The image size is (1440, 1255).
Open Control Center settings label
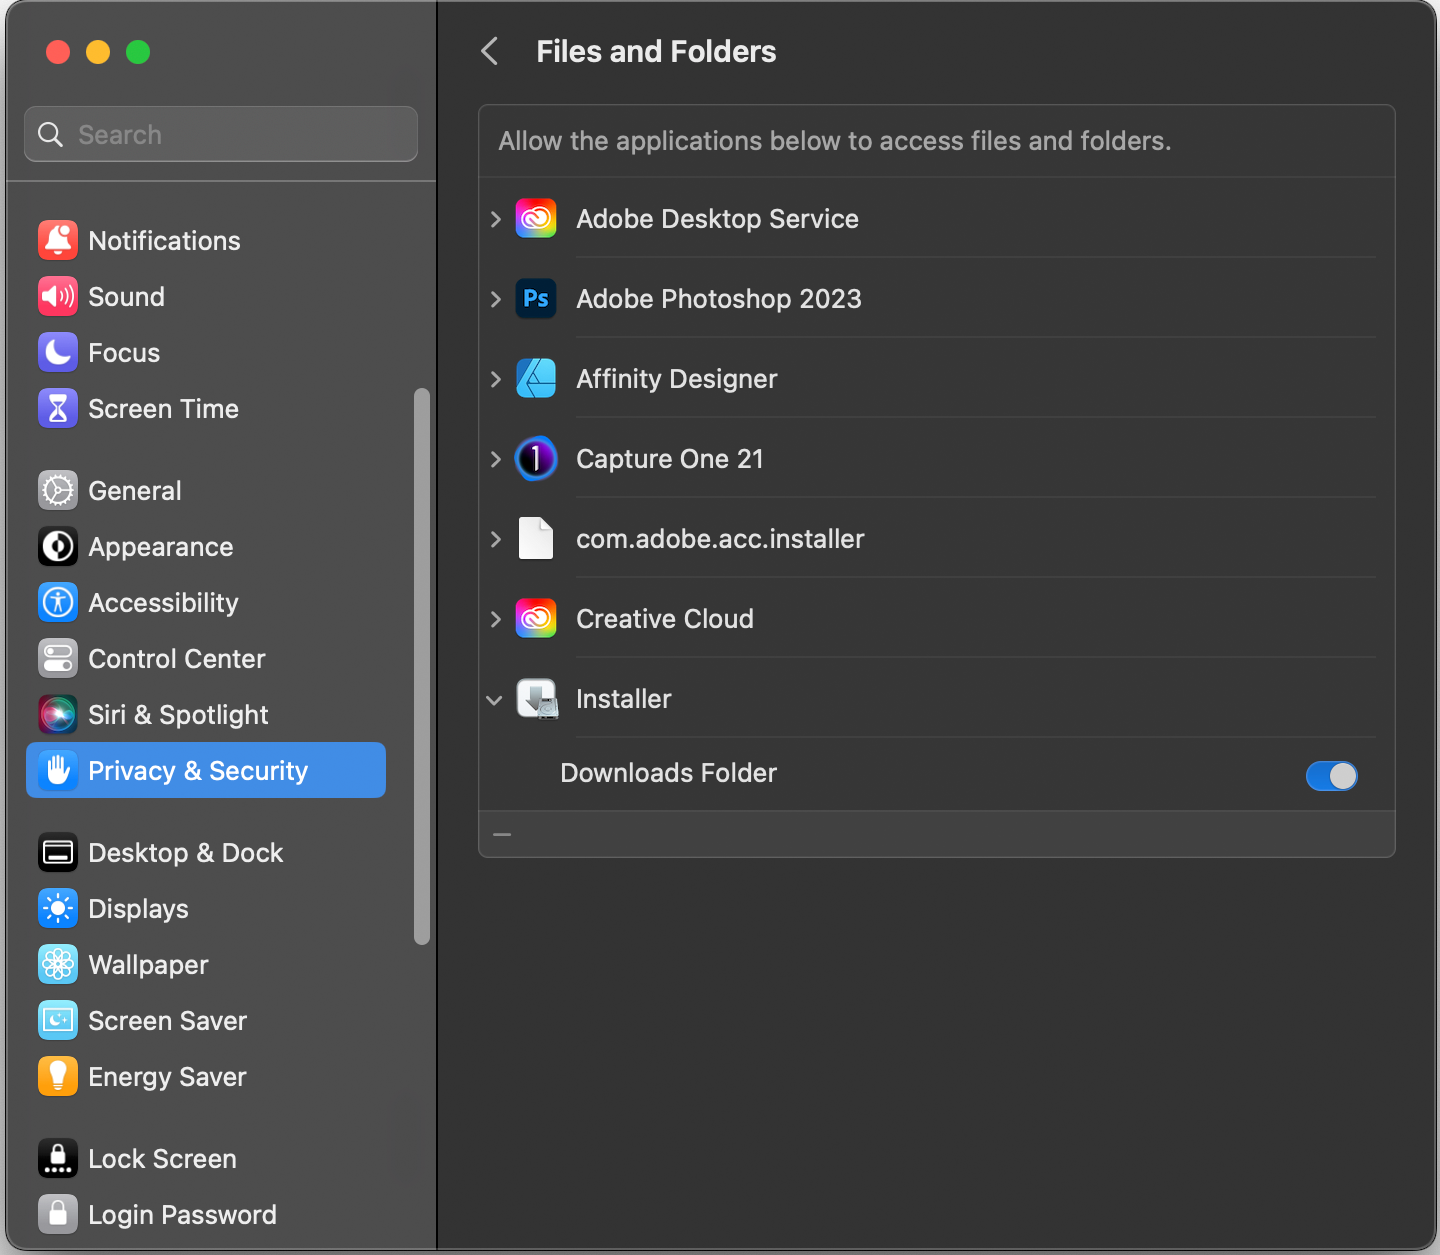tap(177, 659)
